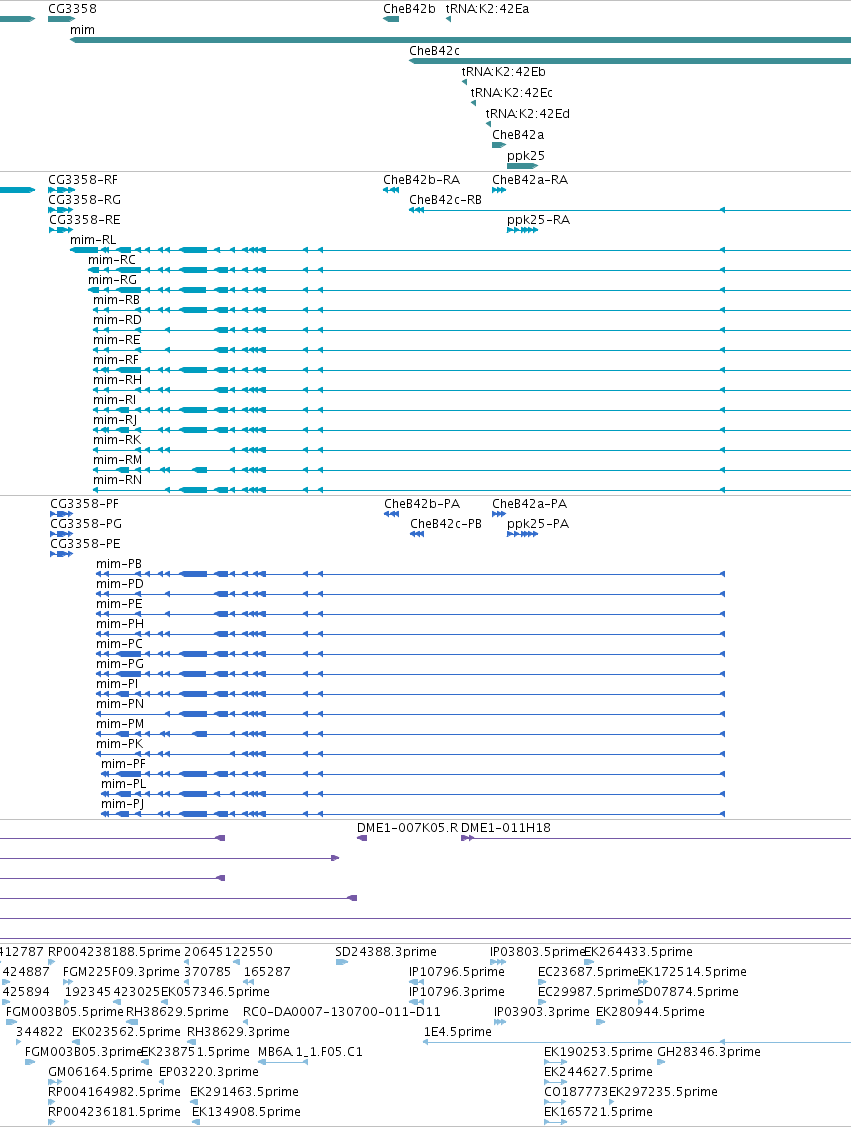The width and height of the screenshot is (851, 1127).
Task: Click the mim-RK transcript label
Action: tap(116, 440)
